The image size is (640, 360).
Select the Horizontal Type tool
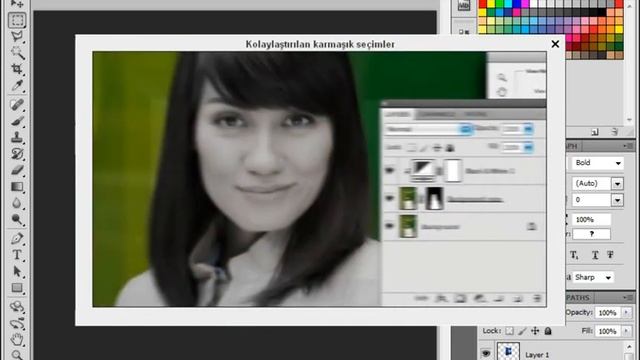(x=17, y=255)
